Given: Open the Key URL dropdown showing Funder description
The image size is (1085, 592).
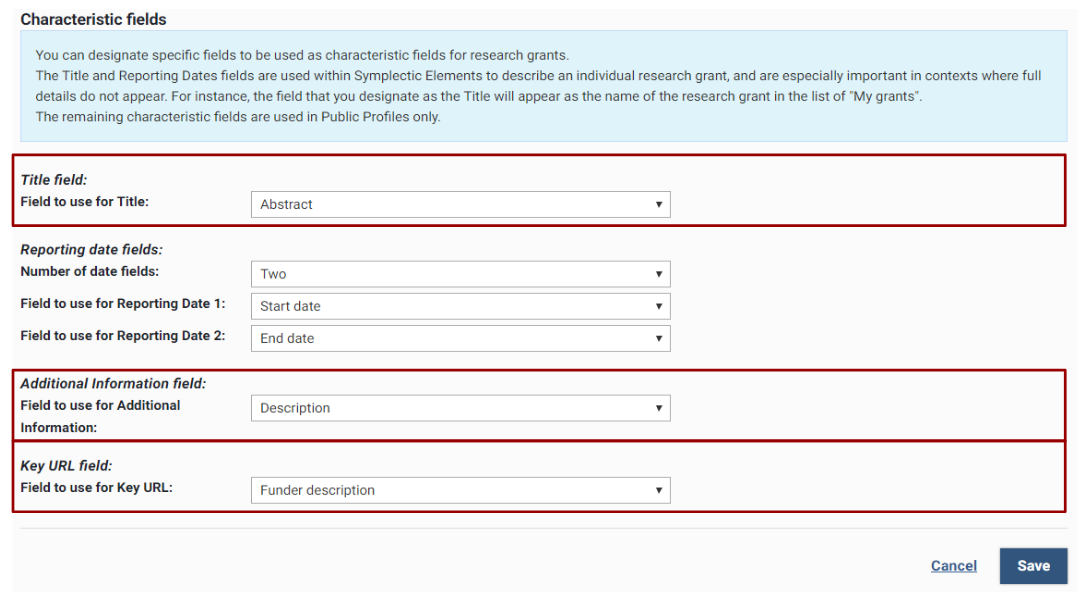Looking at the screenshot, I should tap(460, 490).
